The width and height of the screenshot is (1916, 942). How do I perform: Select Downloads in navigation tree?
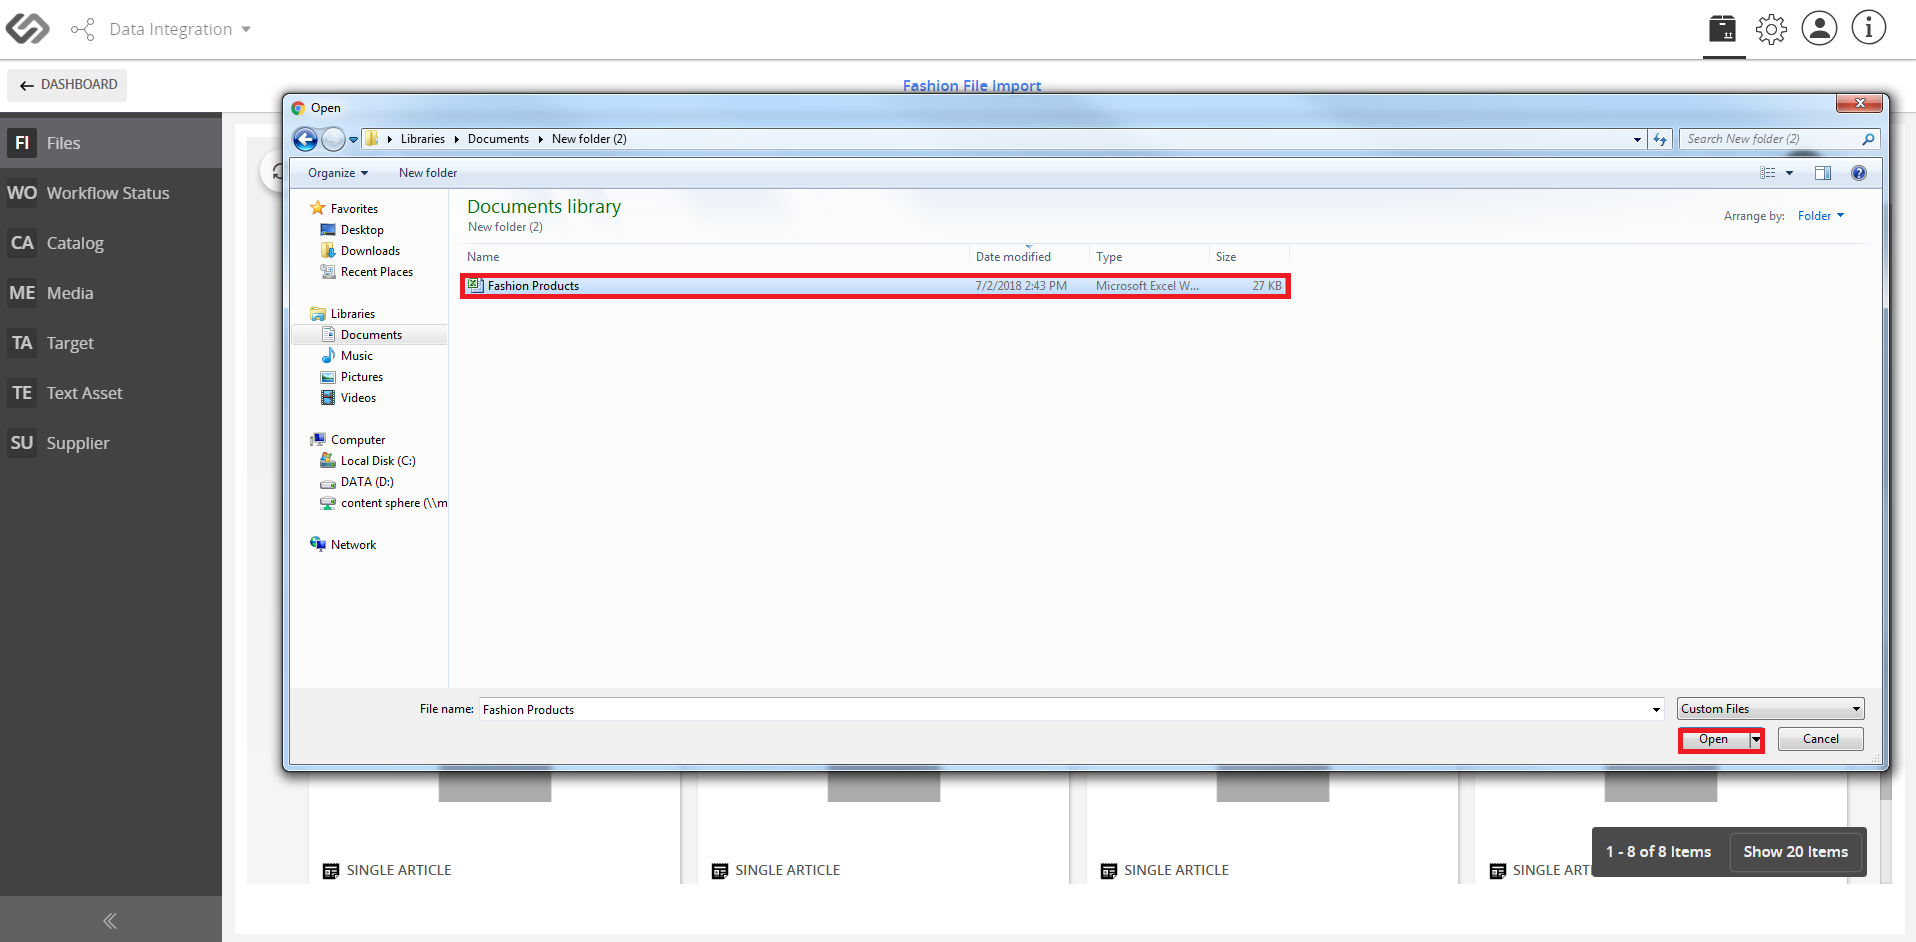(370, 251)
